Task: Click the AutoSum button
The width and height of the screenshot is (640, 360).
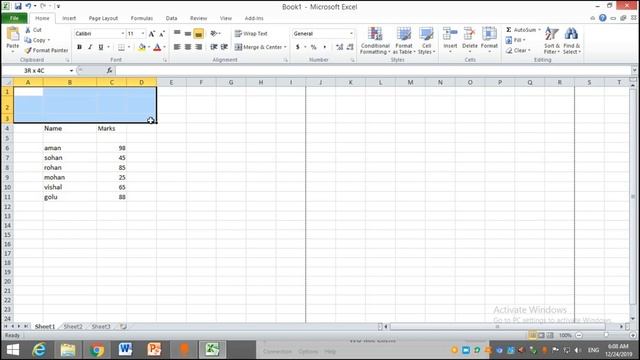Action: [x=521, y=30]
